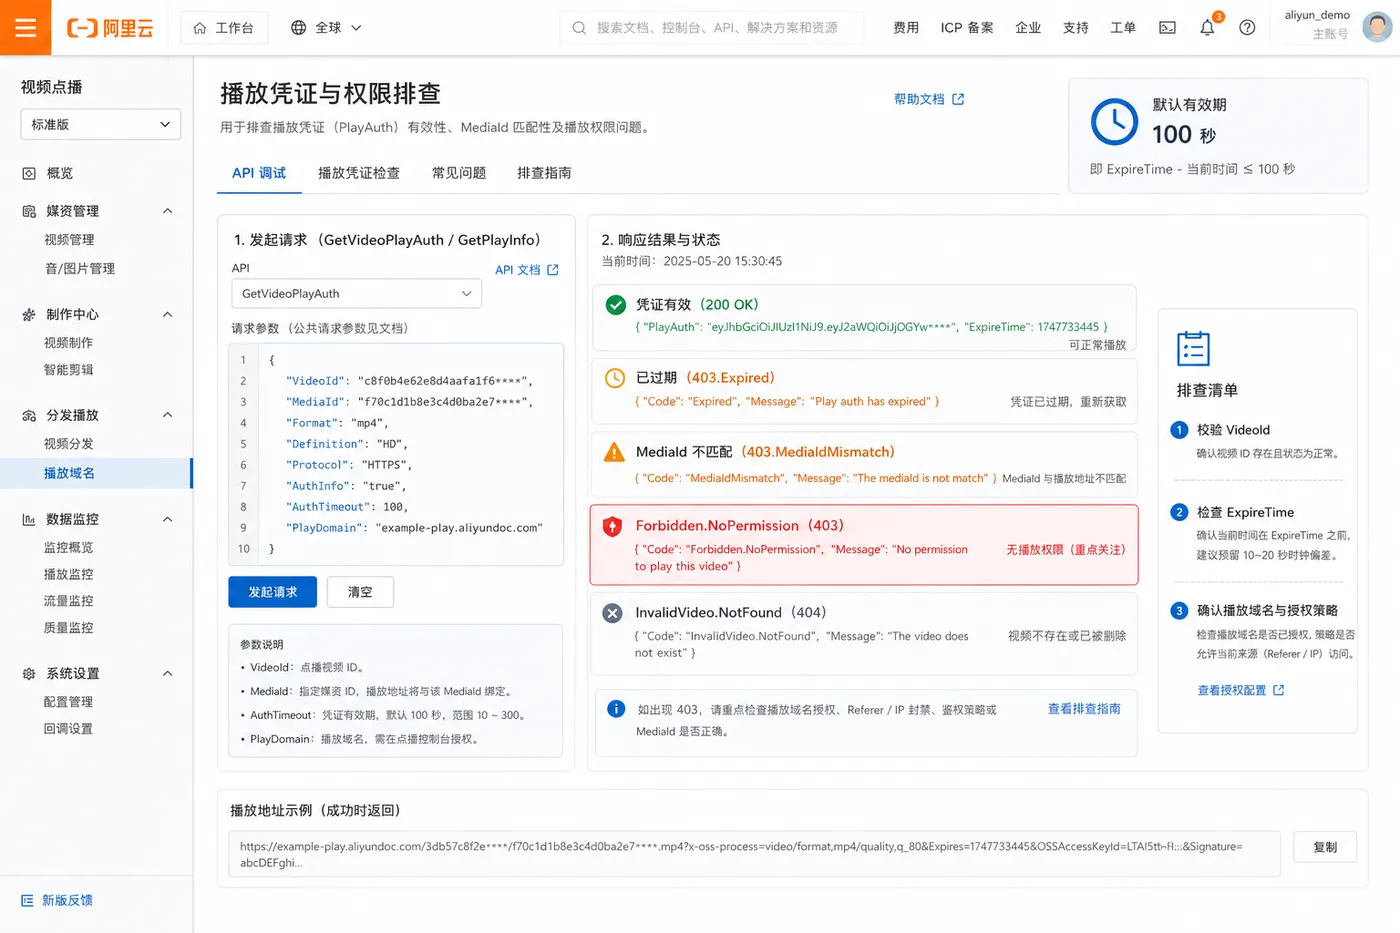This screenshot has width=1400, height=933.
Task: Click the 发起请求 button
Action: pyautogui.click(x=273, y=592)
